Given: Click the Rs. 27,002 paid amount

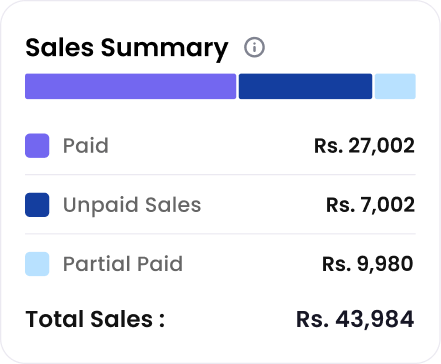Looking at the screenshot, I should (364, 146).
